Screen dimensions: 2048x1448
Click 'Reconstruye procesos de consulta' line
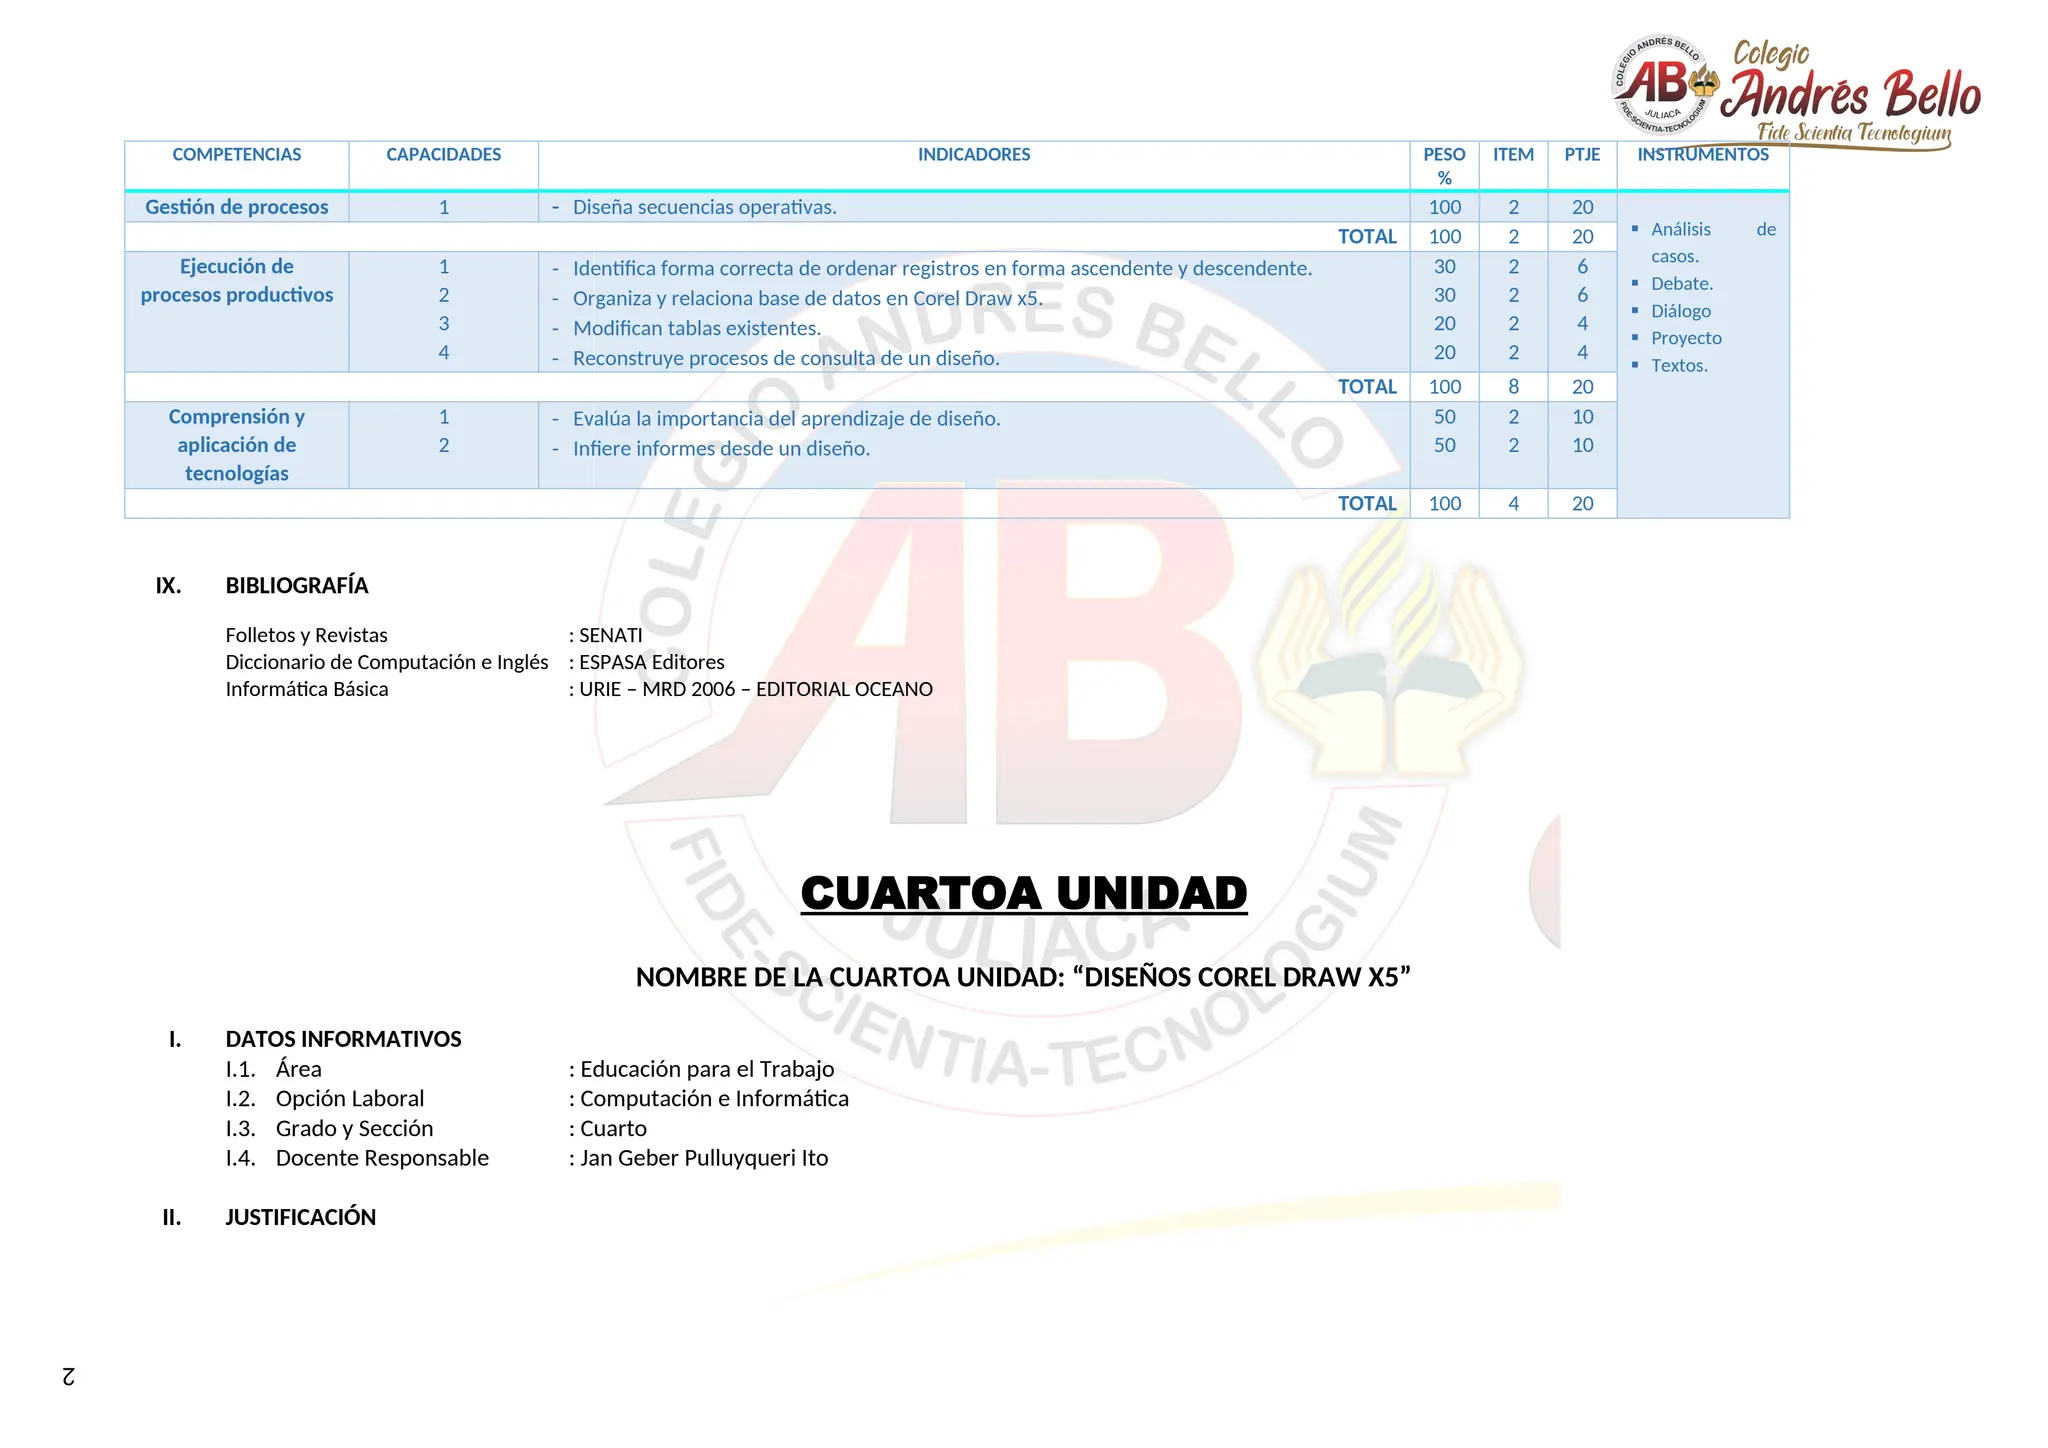pyautogui.click(x=786, y=358)
